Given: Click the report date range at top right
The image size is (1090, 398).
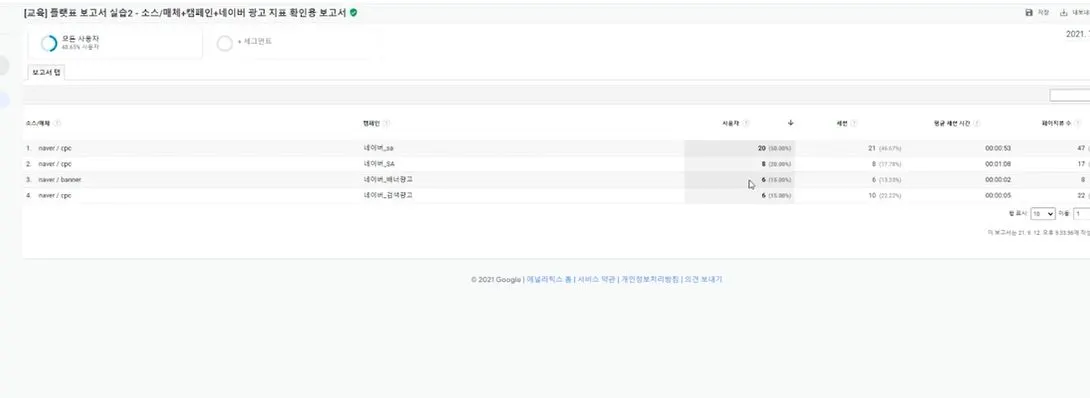Looking at the screenshot, I should click(1077, 34).
